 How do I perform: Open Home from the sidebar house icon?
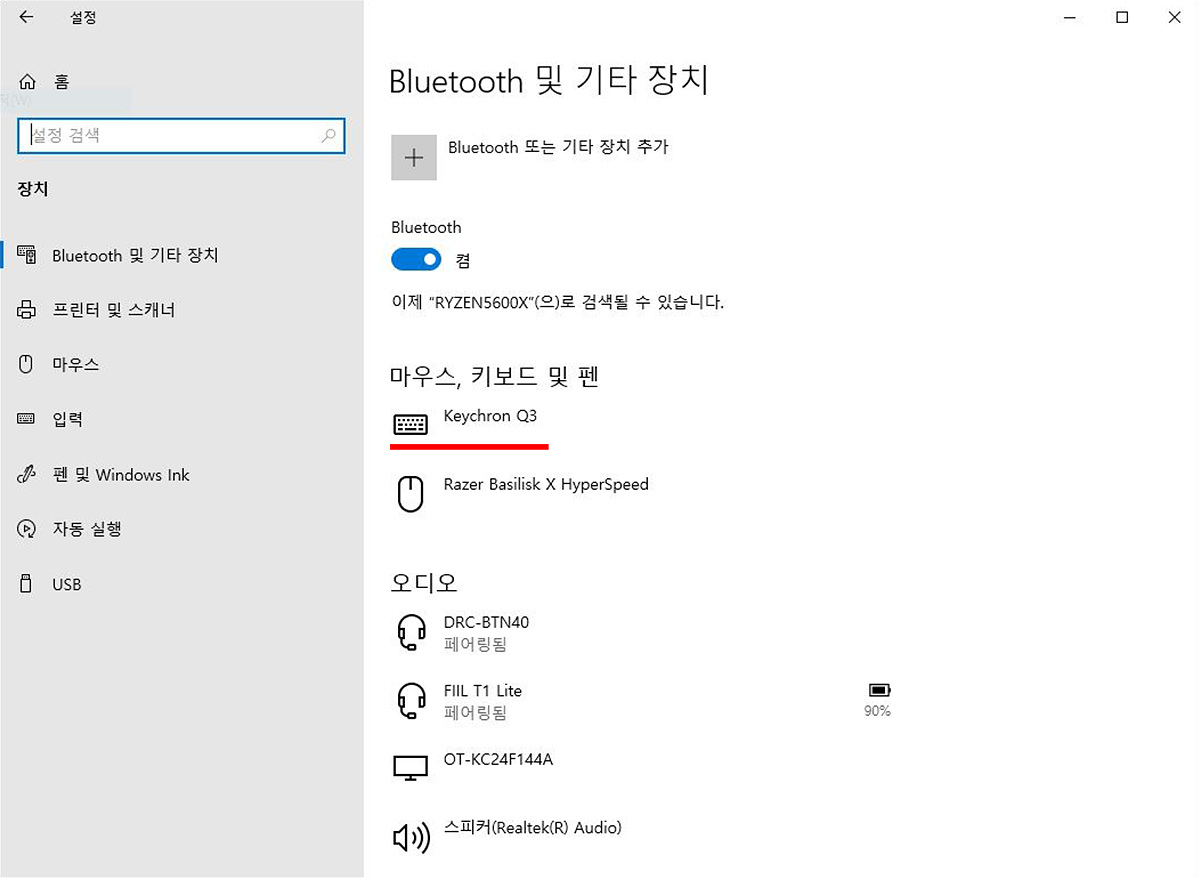pyautogui.click(x=27, y=82)
